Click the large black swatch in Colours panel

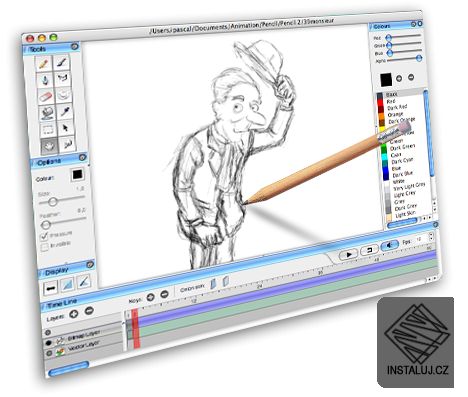pos(386,80)
